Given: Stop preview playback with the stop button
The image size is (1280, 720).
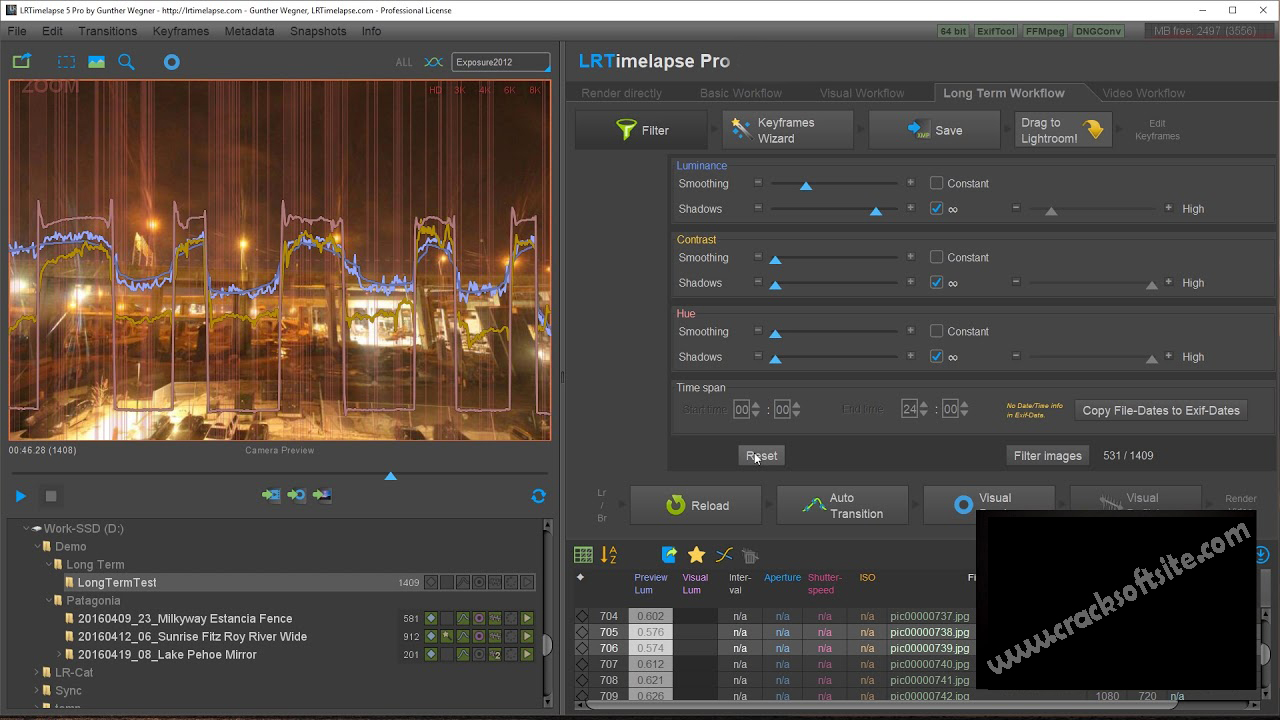Looking at the screenshot, I should (x=51, y=495).
